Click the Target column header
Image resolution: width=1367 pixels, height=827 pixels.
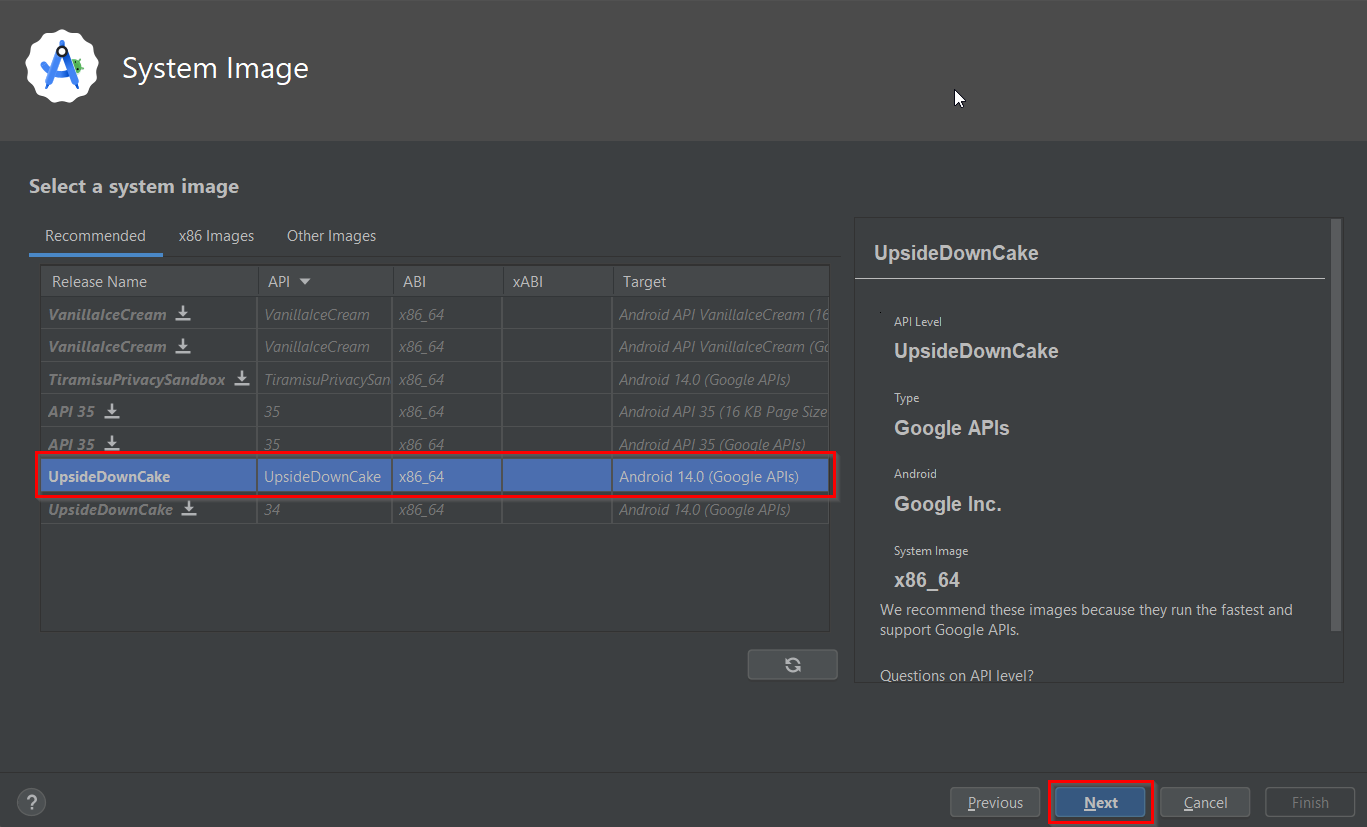(x=721, y=282)
